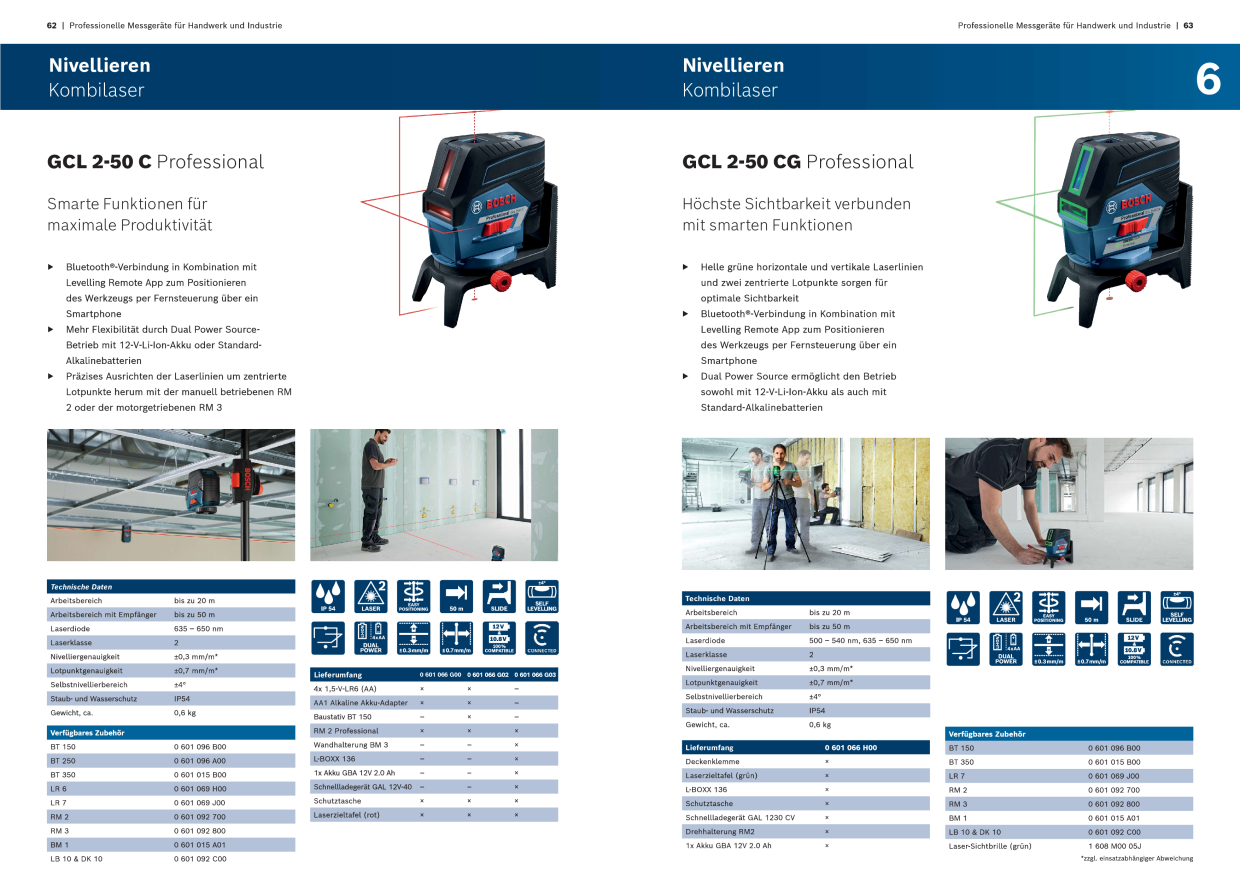
Task: Click 'Schnellladegerät GAL 12V-40' row
Action: (434, 787)
